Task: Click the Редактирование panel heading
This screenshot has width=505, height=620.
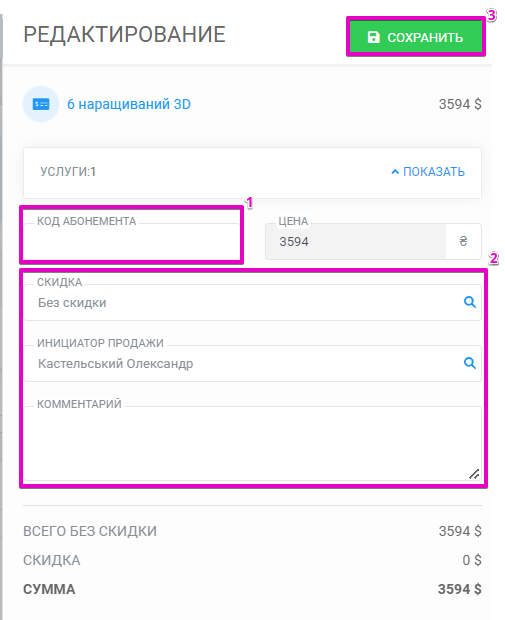Action: (x=125, y=34)
